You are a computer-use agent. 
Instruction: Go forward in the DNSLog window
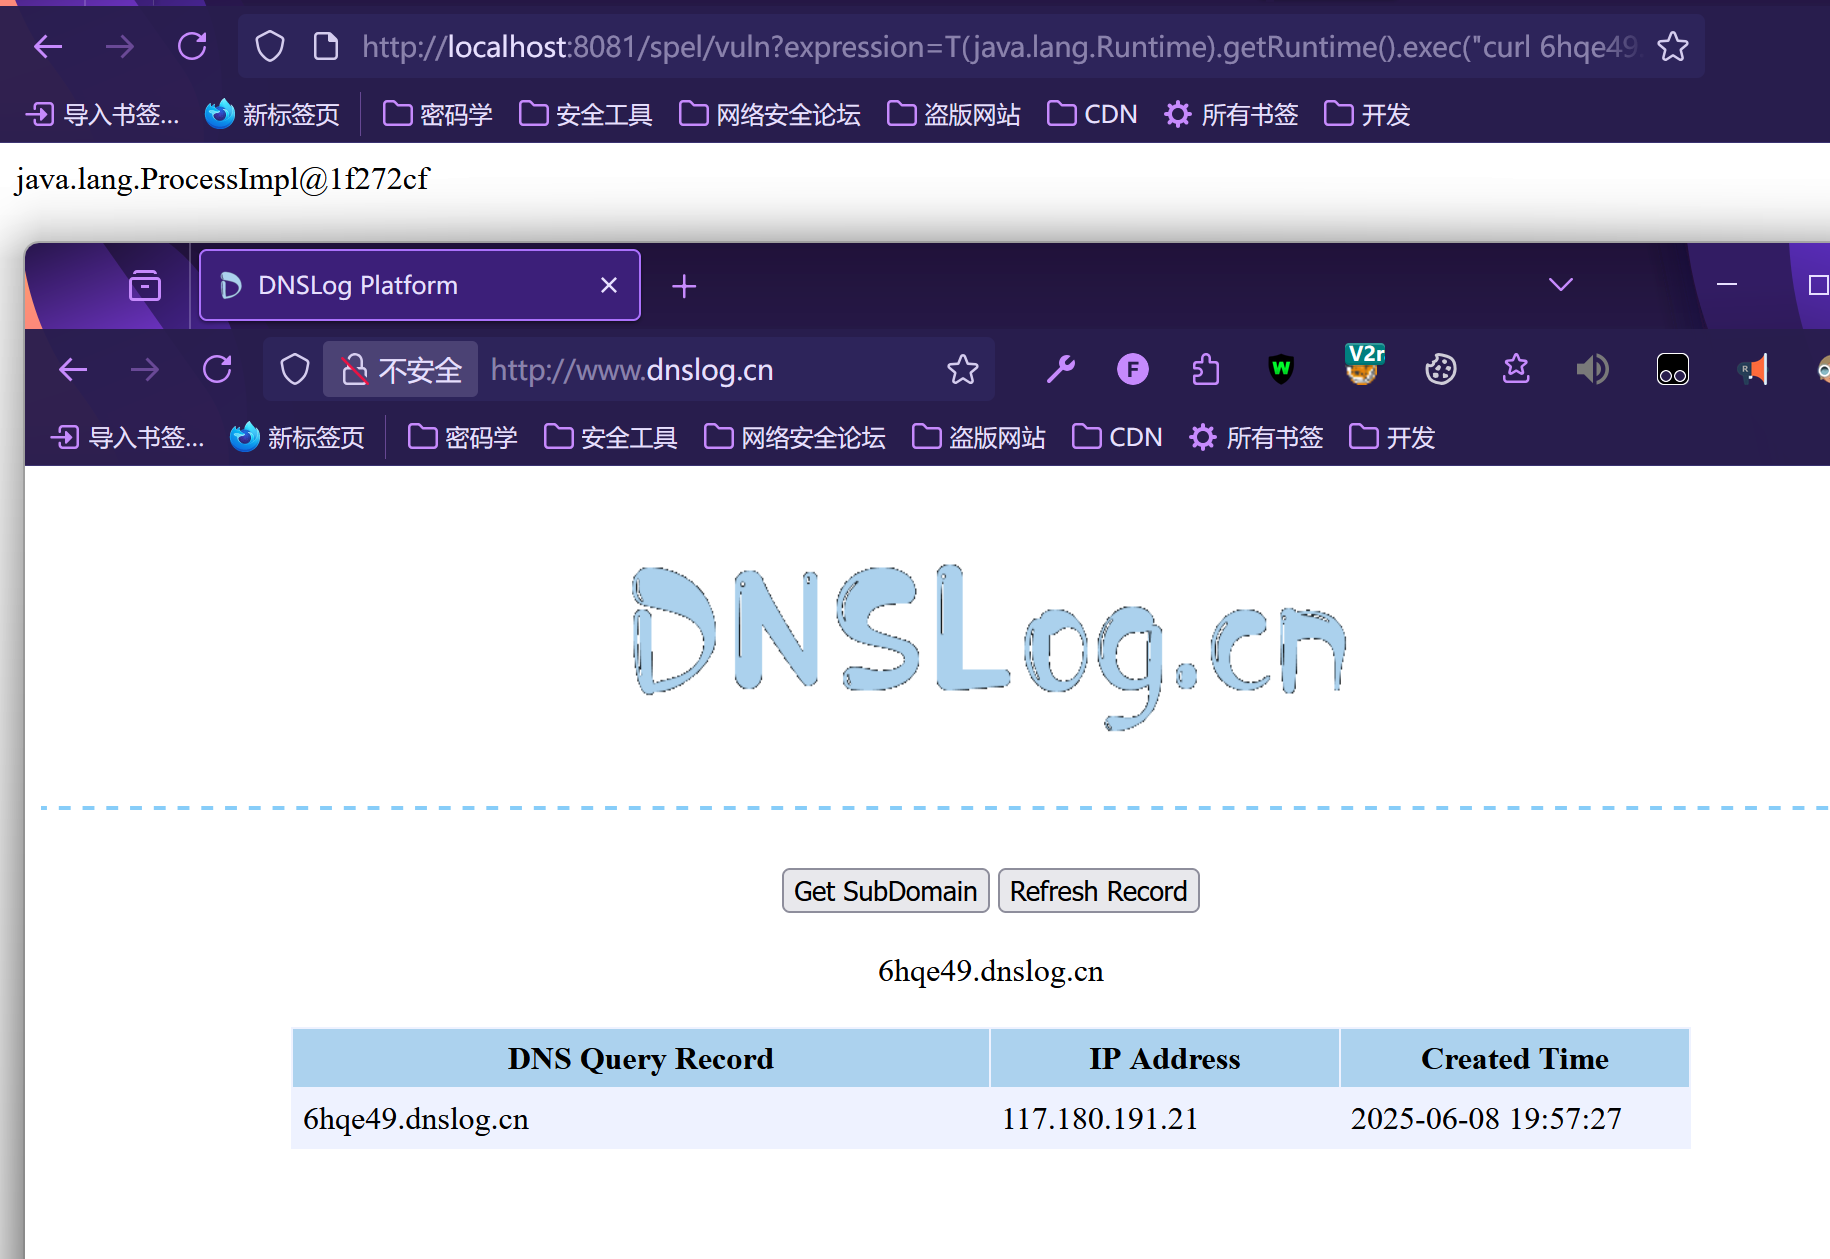click(145, 370)
